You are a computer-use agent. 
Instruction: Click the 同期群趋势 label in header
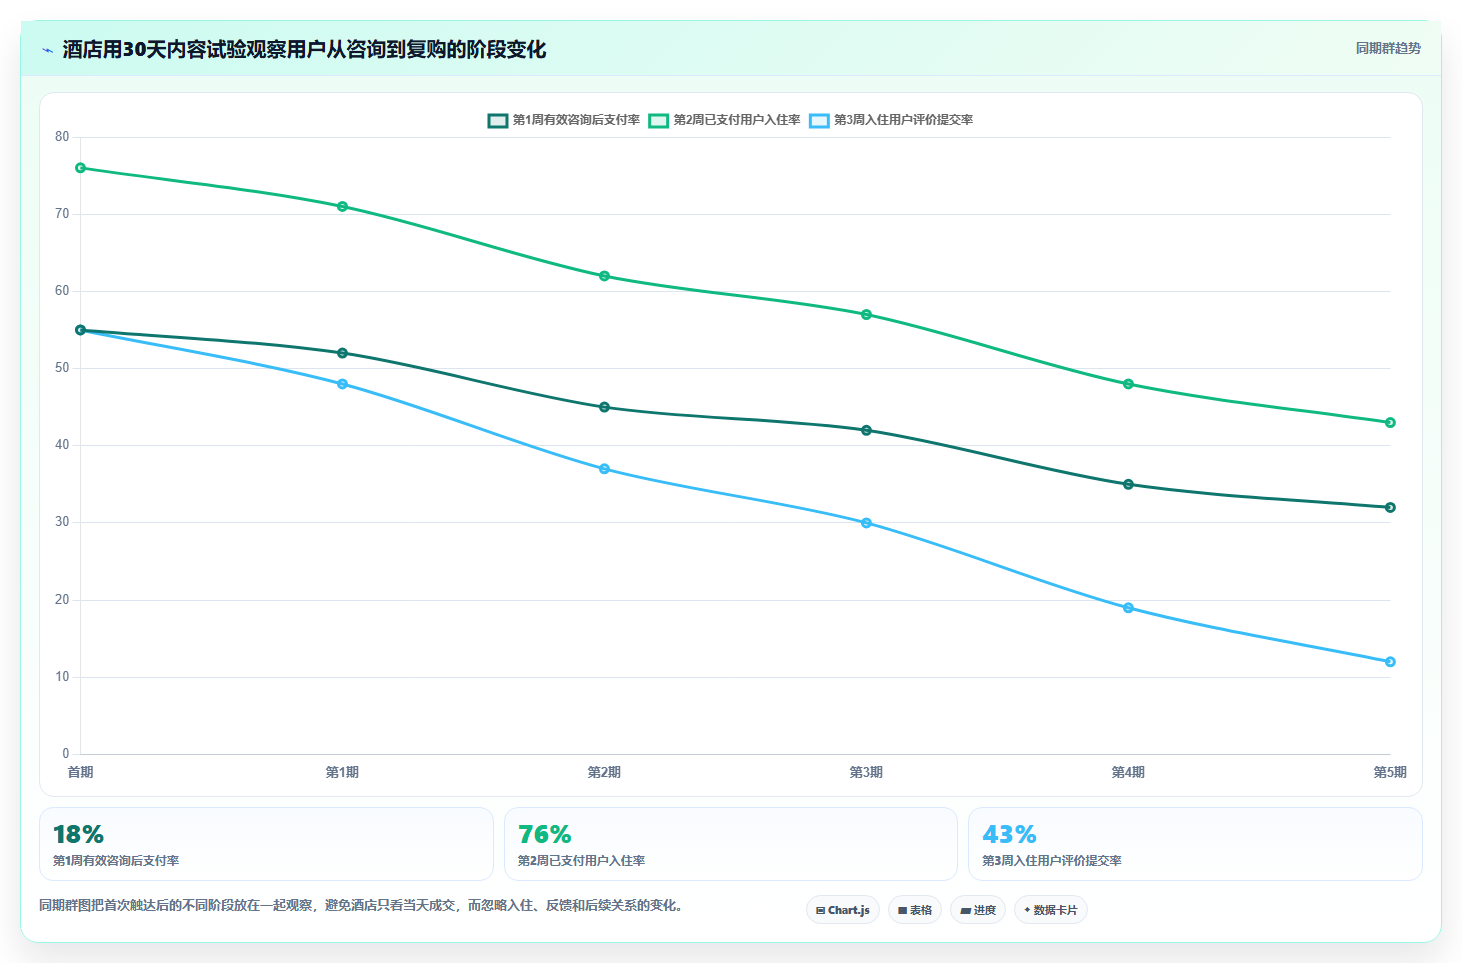point(1388,48)
